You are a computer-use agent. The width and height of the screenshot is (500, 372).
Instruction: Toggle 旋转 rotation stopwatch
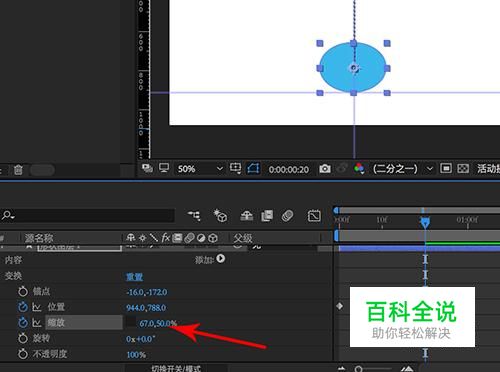23,338
